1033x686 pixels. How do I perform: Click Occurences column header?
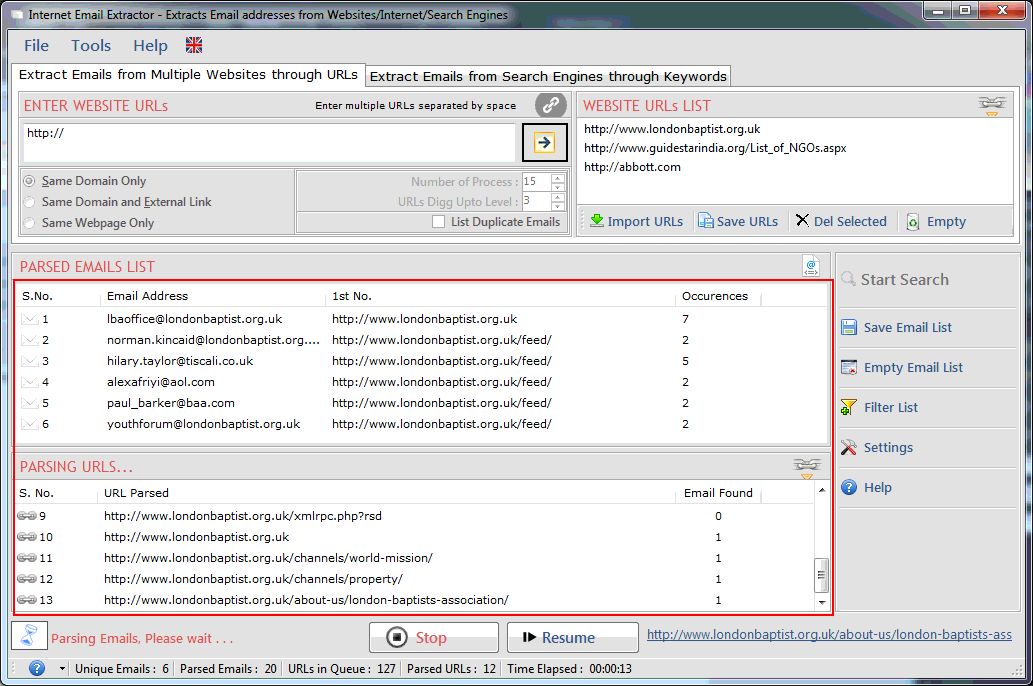[x=715, y=296]
